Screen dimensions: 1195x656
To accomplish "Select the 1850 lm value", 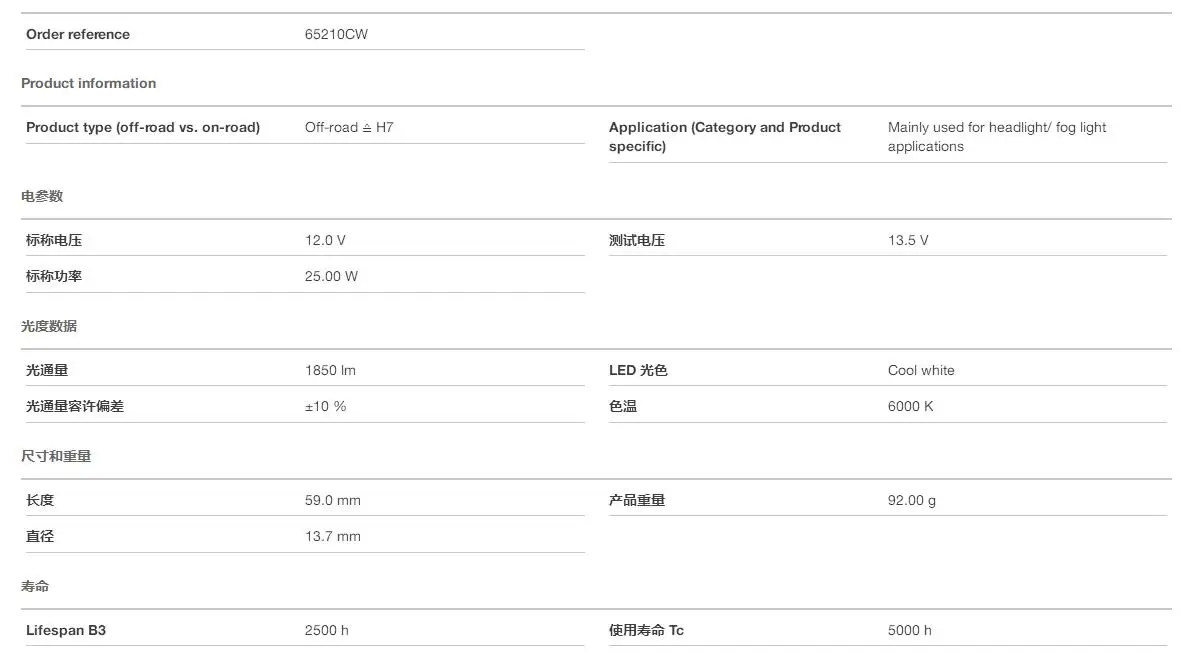I will pyautogui.click(x=330, y=370).
